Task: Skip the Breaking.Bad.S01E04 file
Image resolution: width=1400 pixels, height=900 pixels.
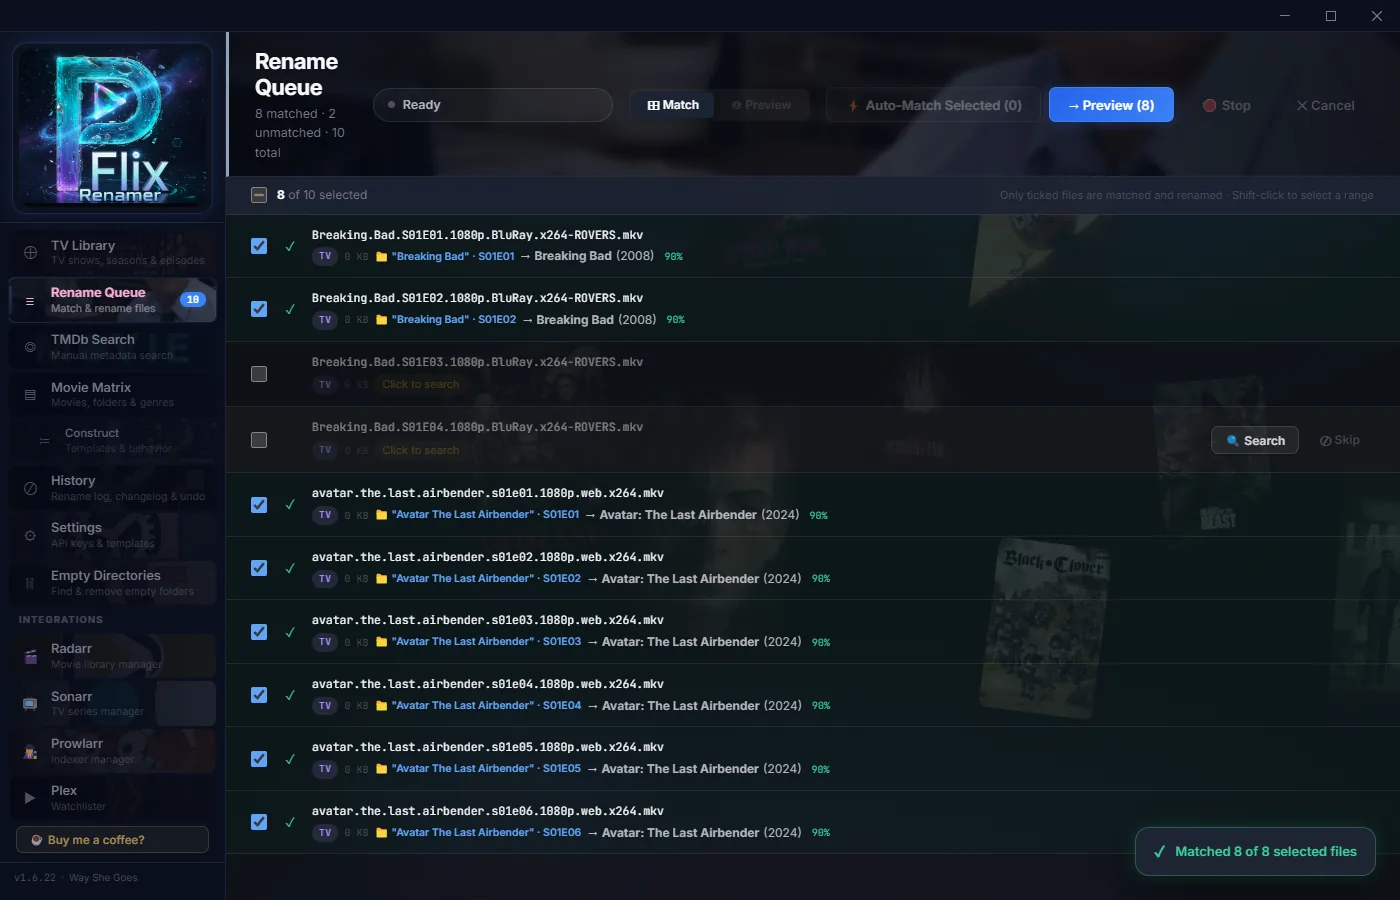Action: 1340,441
